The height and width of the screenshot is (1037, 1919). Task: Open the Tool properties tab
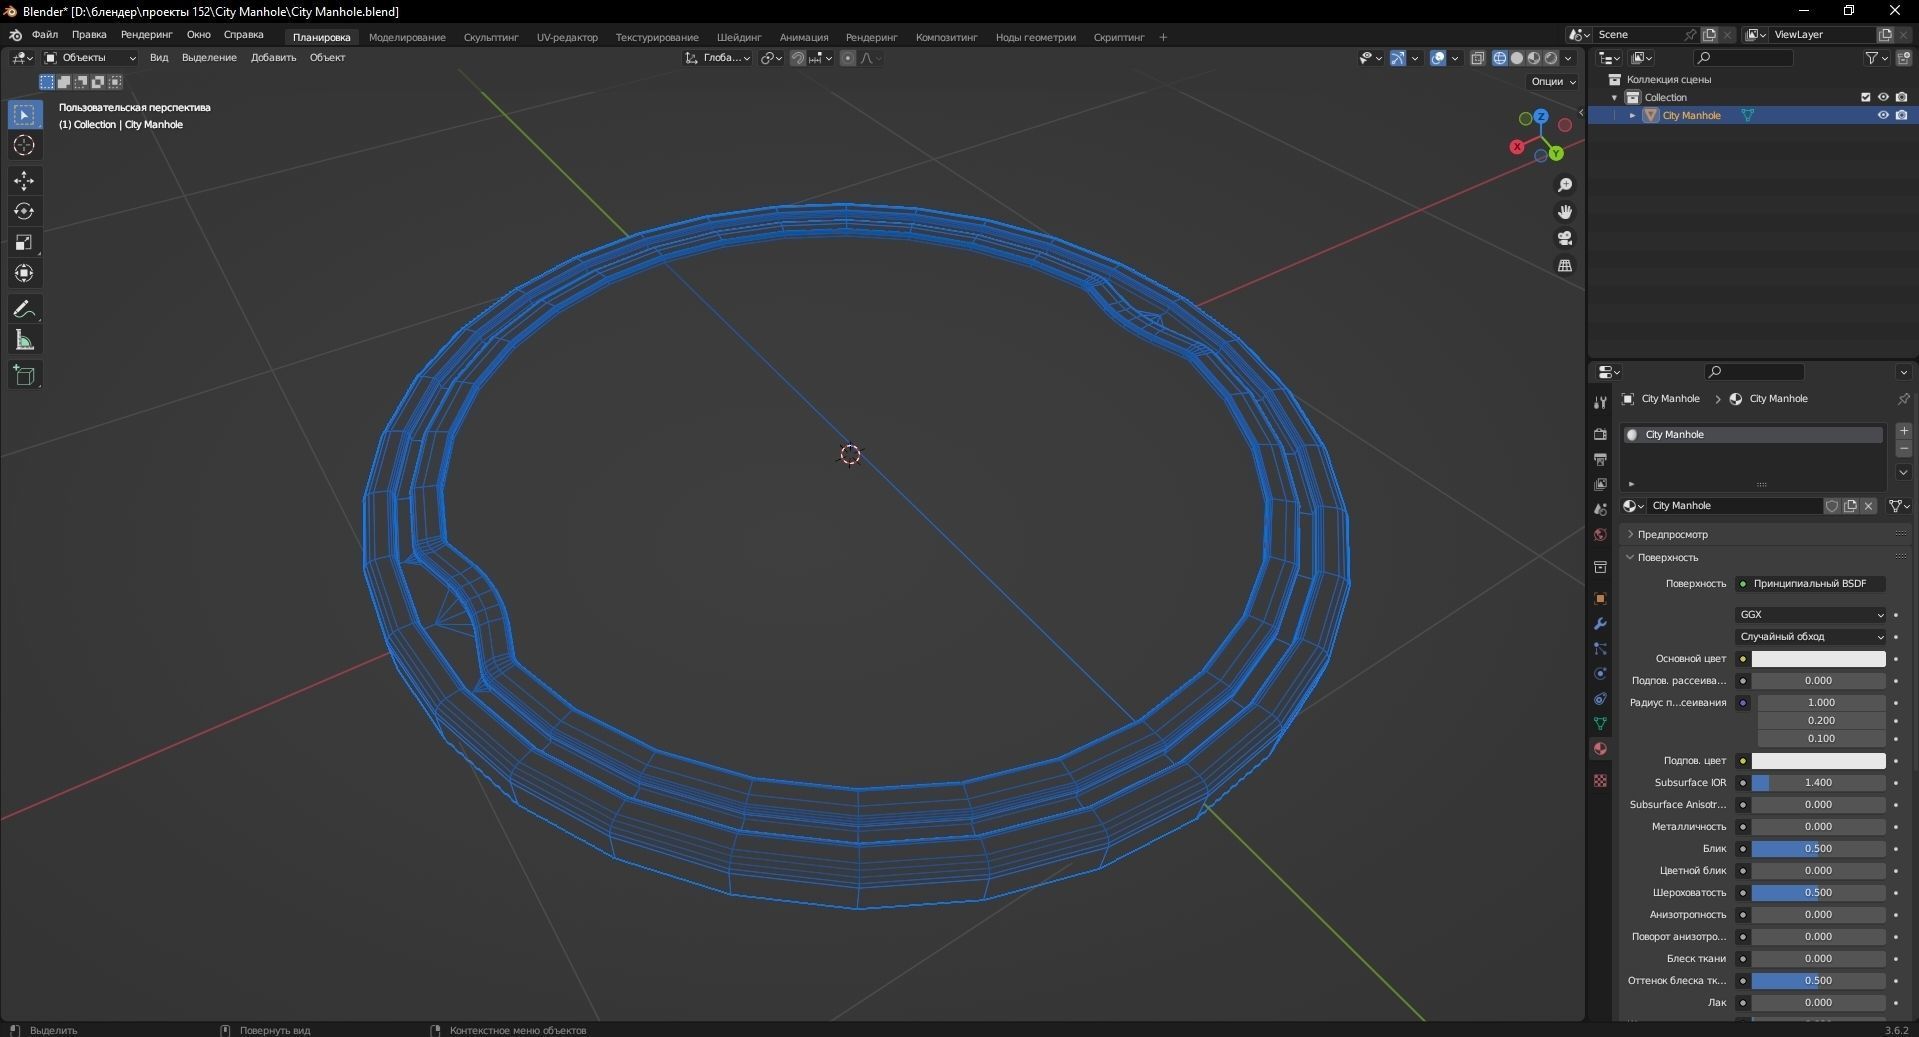pos(1600,403)
